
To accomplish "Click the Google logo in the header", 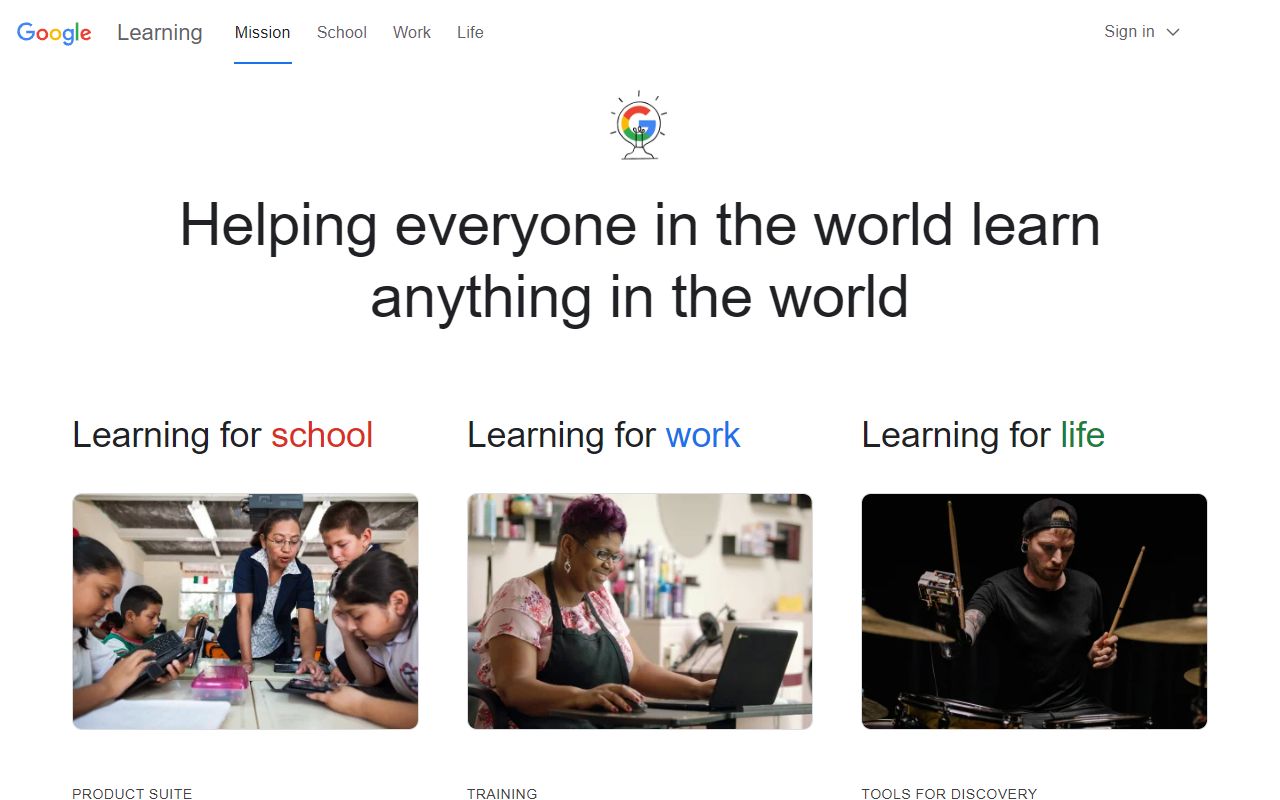I will point(54,33).
